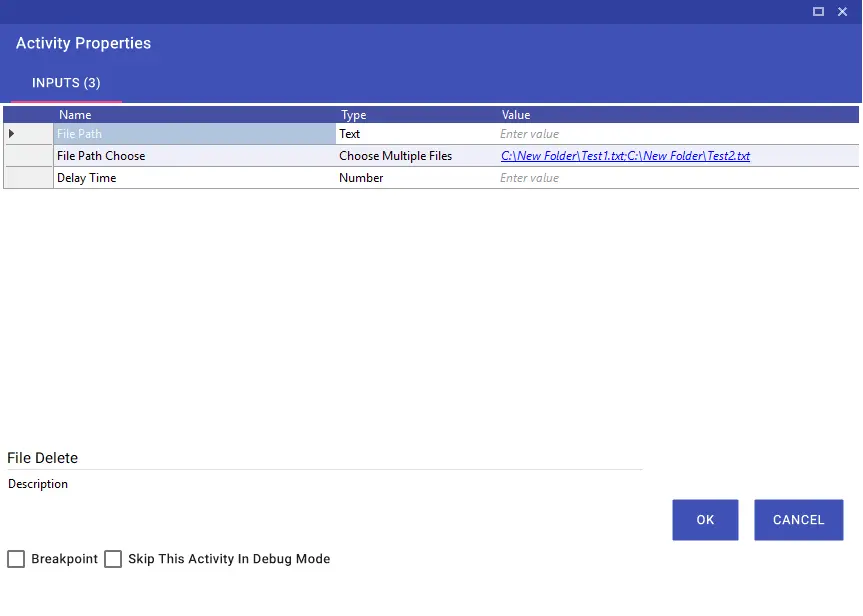The image size is (863, 616).
Task: Click the Text type cell
Action: 416,134
